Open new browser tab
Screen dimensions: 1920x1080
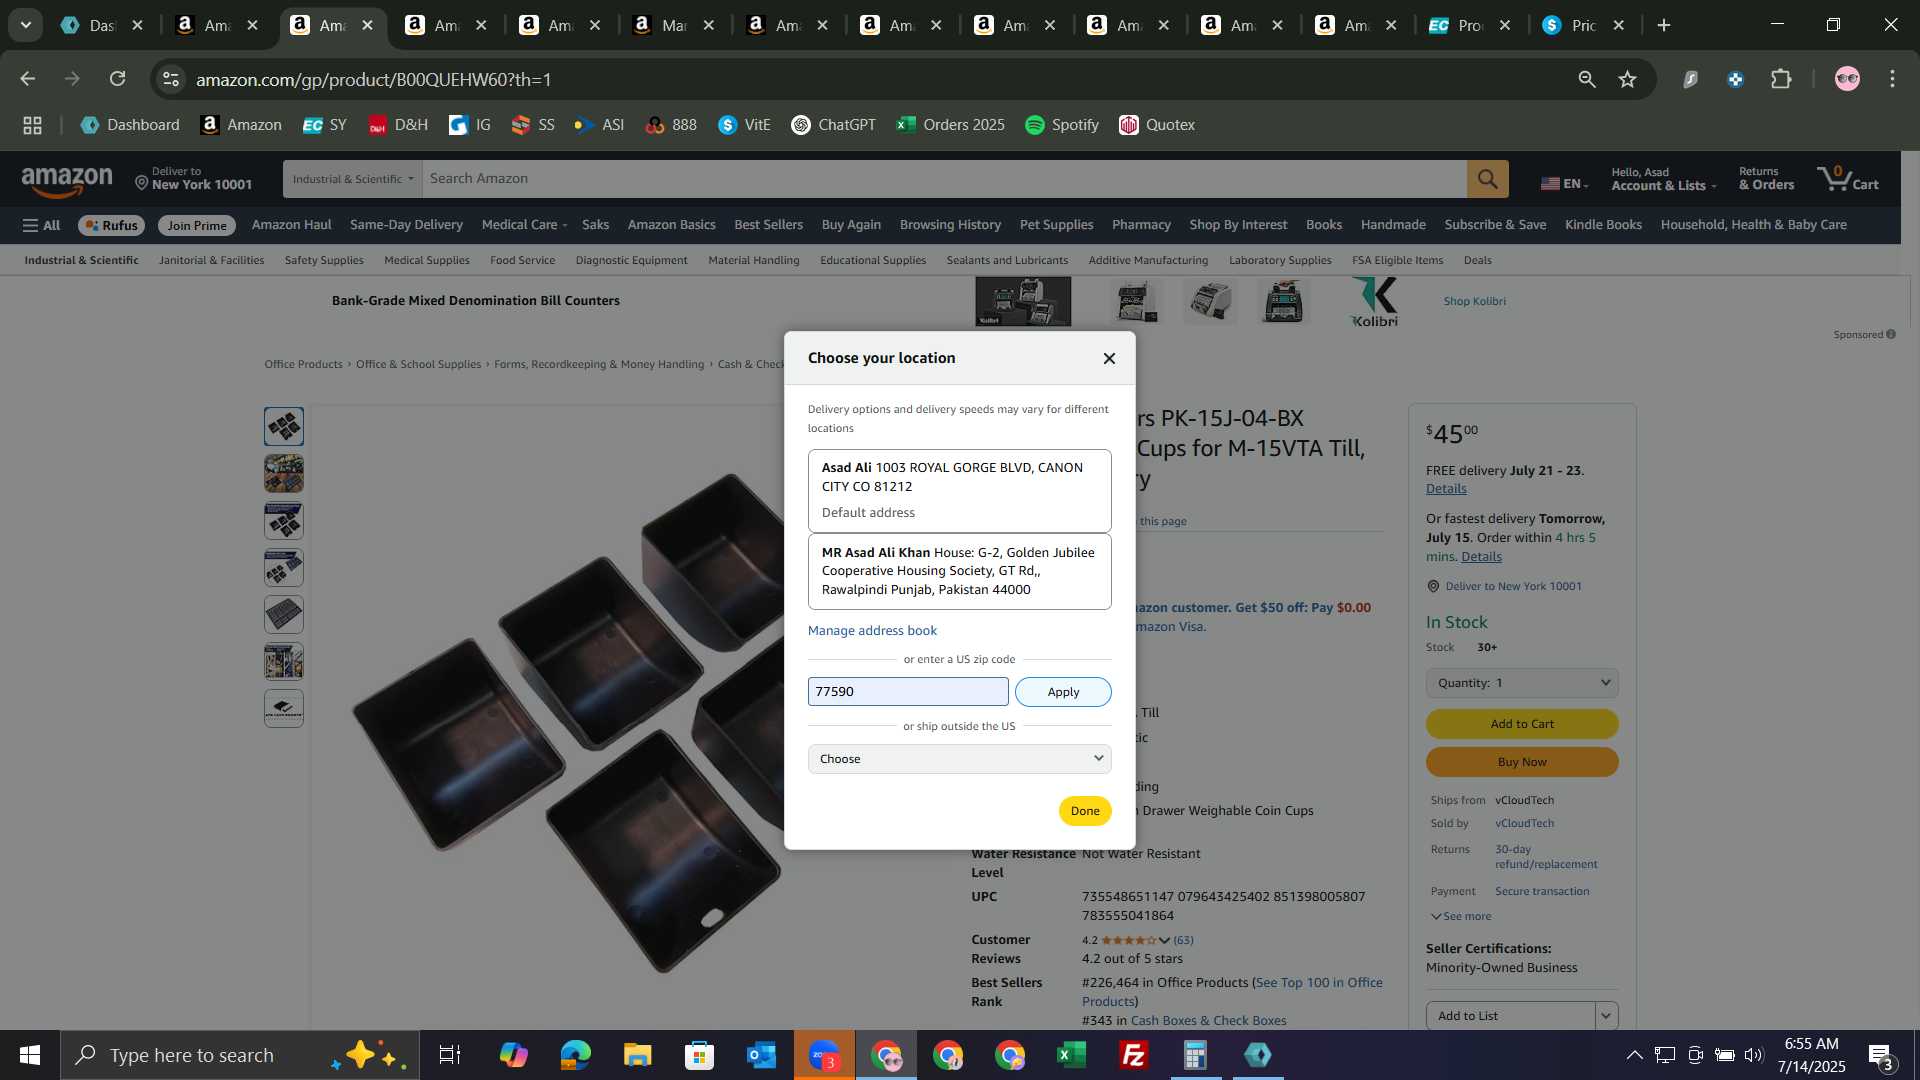click(1664, 25)
